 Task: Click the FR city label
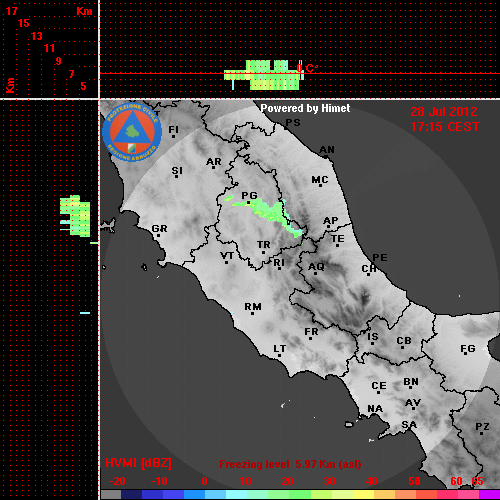(x=311, y=332)
